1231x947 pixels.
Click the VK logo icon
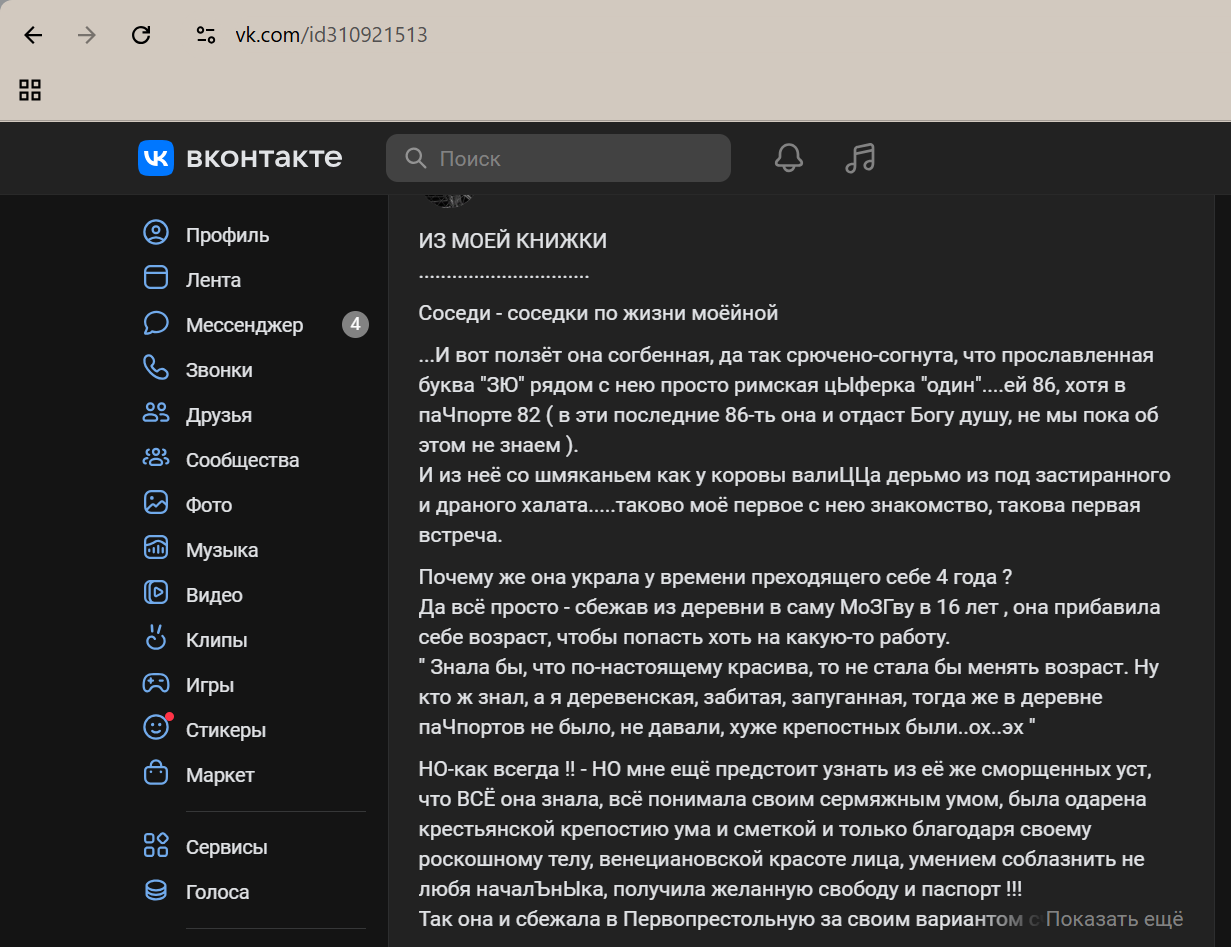coord(156,158)
